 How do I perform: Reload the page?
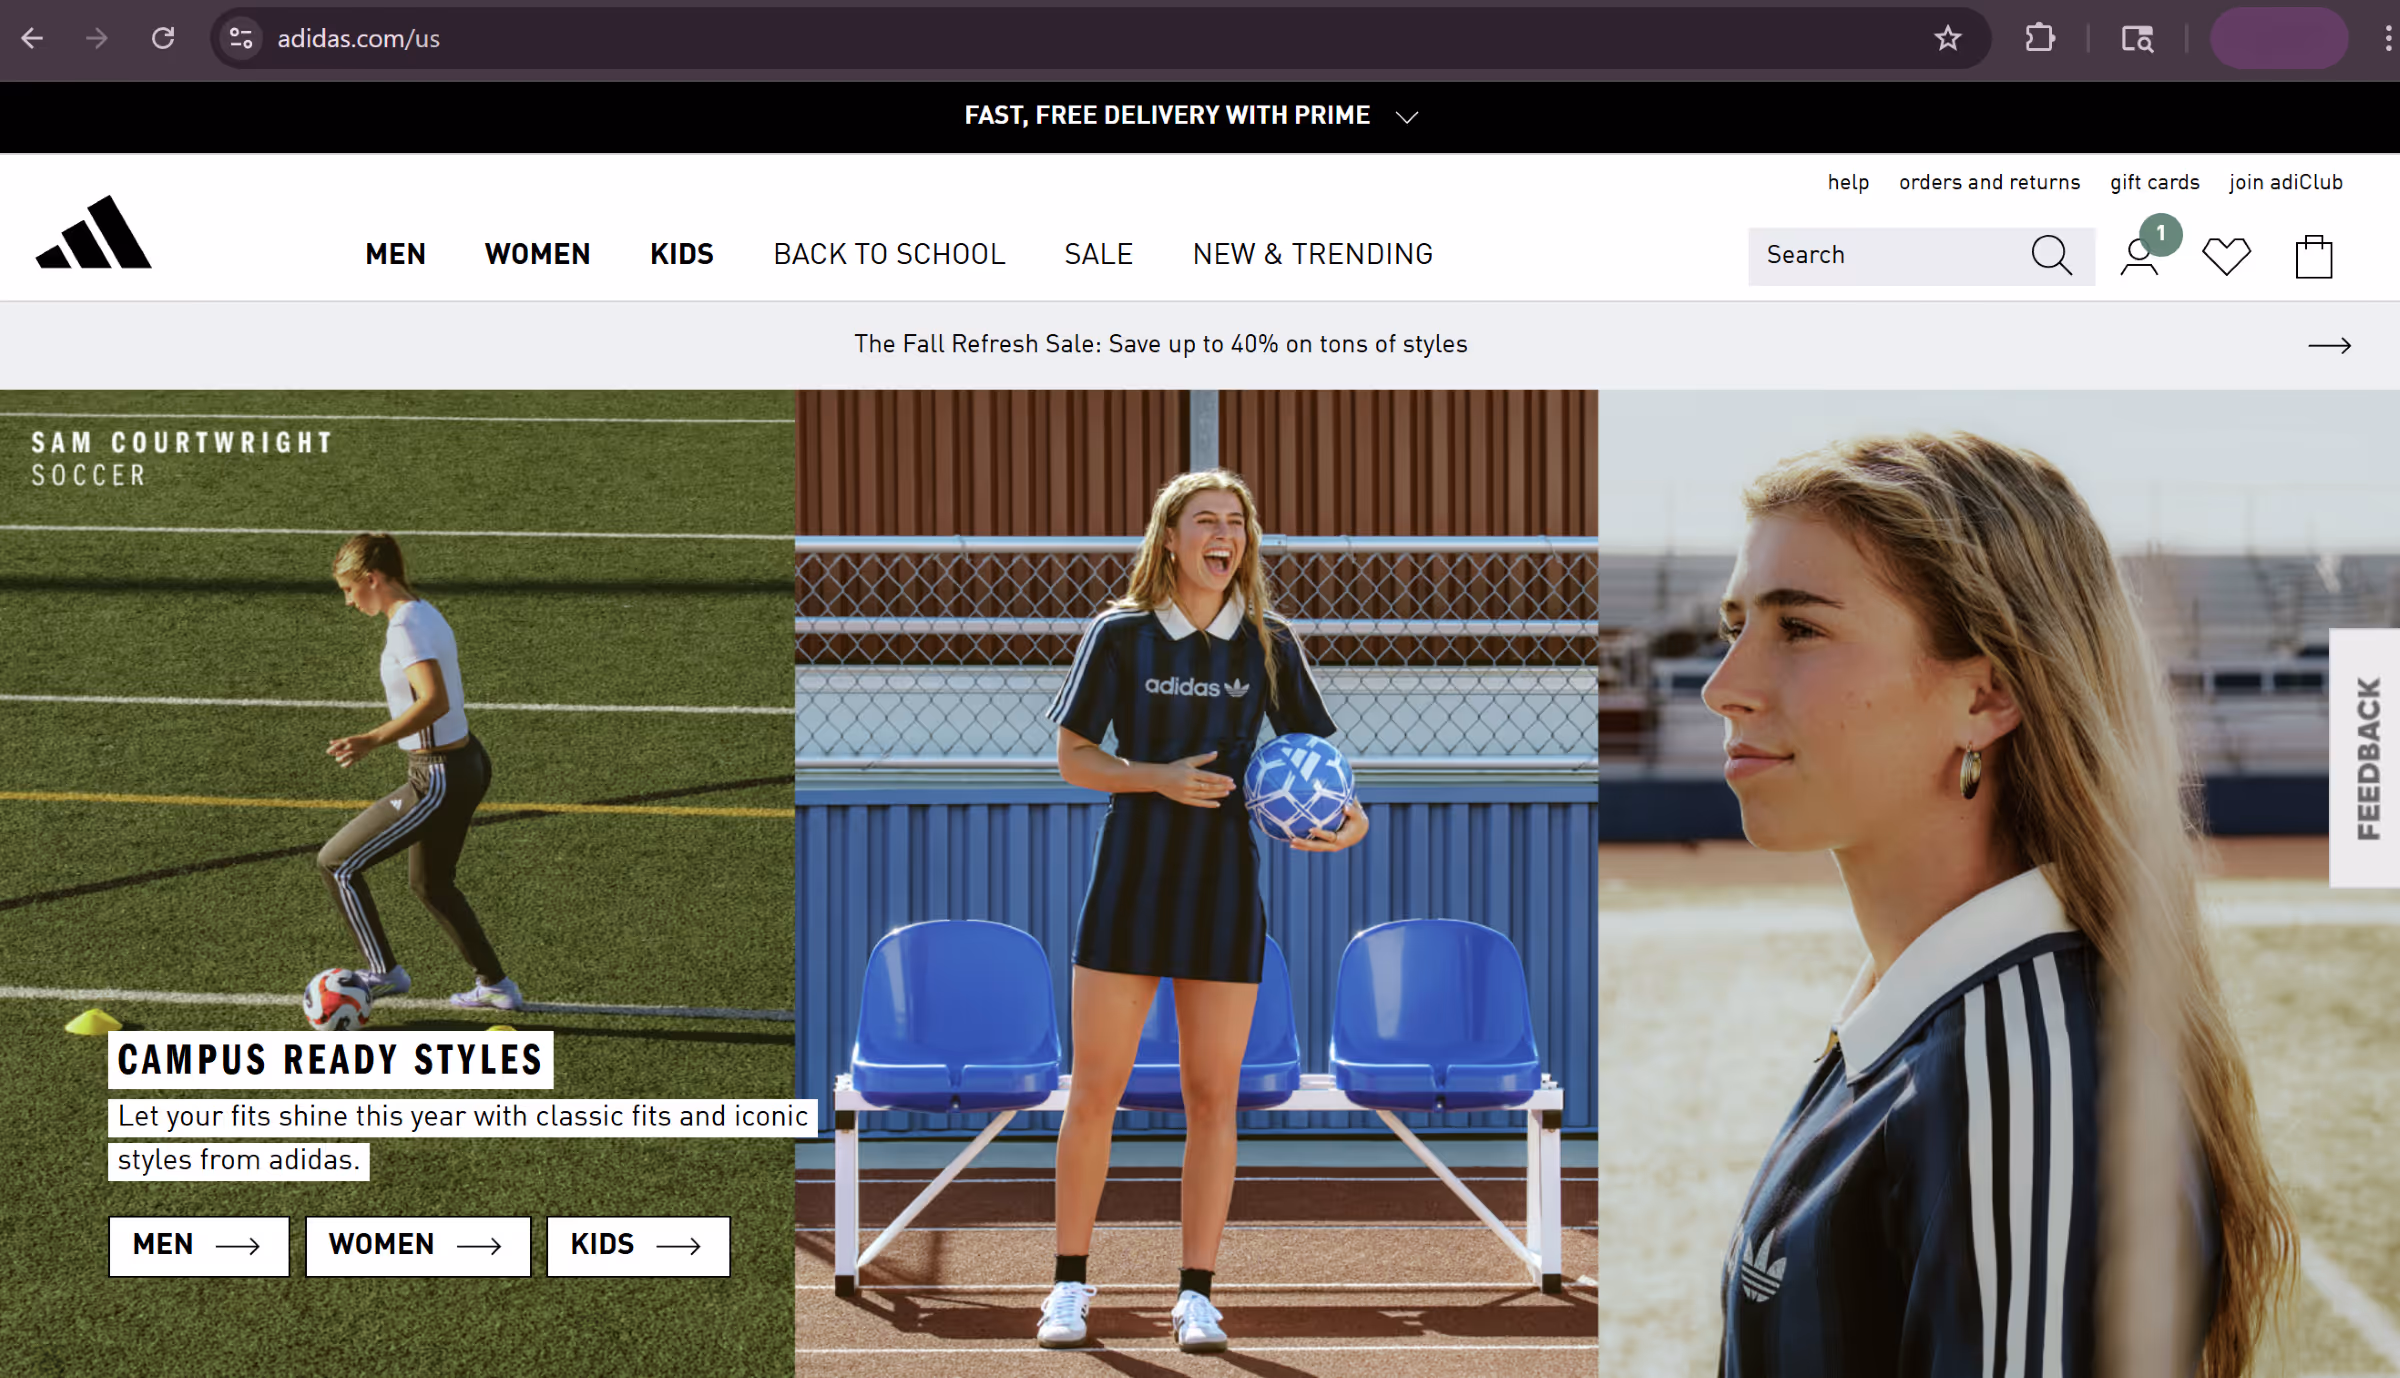point(163,39)
